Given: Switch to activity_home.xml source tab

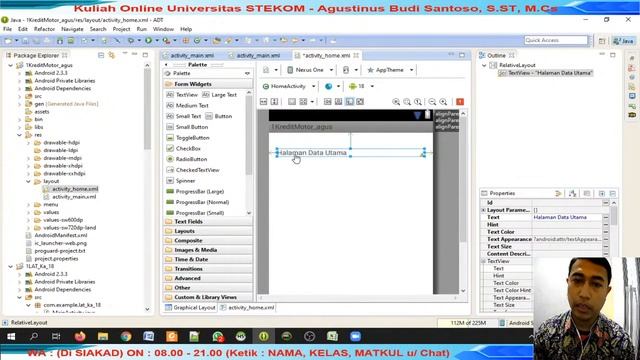Looking at the screenshot, I should (x=247, y=308).
